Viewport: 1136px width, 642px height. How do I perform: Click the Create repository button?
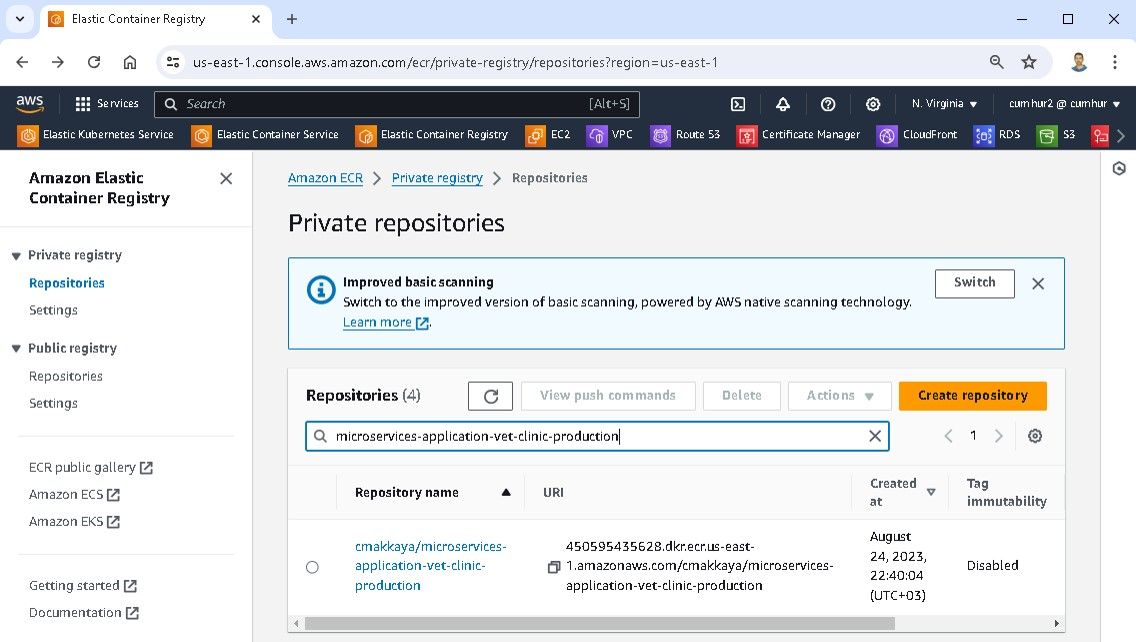tap(972, 396)
